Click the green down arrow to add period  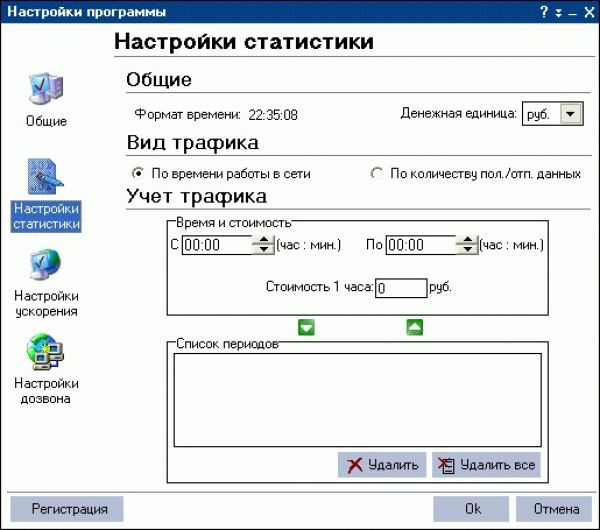coord(306,328)
